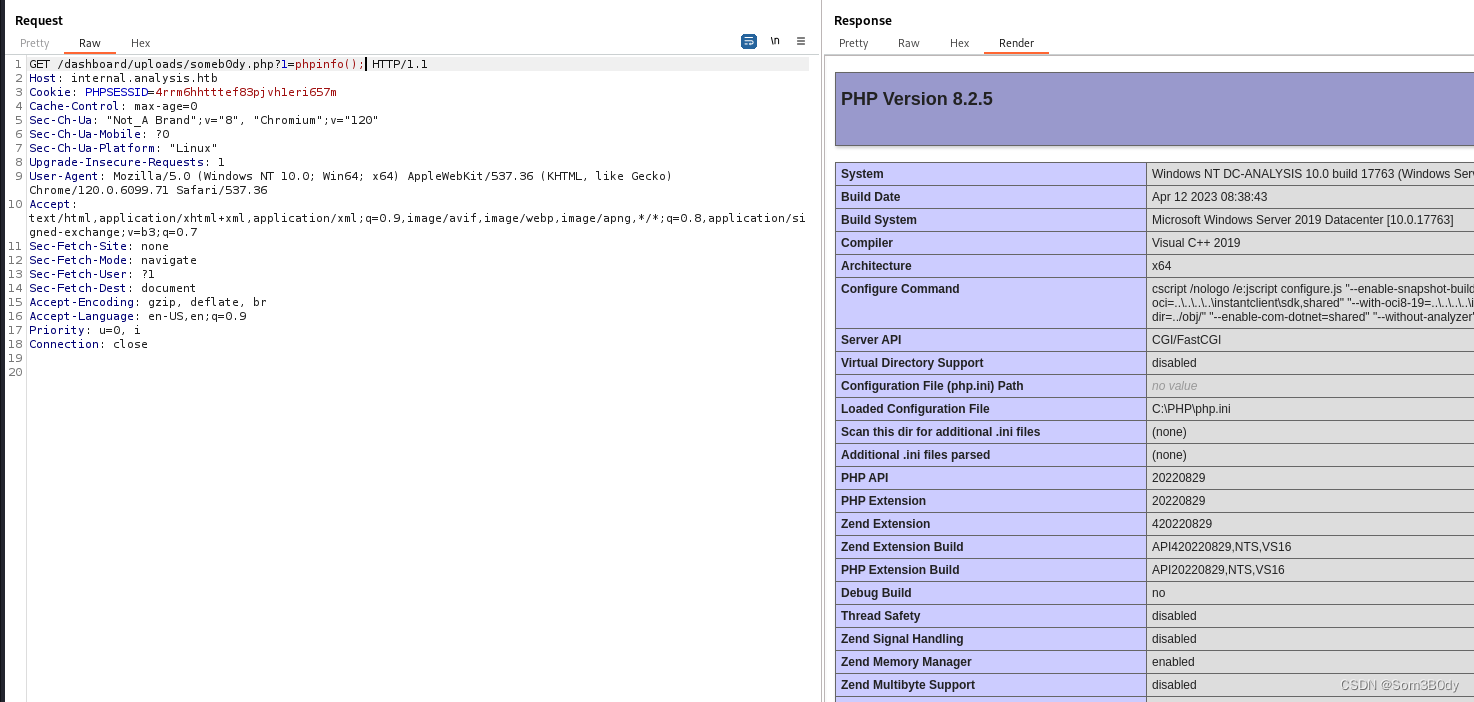Click the Sec-Ch-Ua-Mobile header line
Viewport: 1474px width, 702px height.
tap(99, 134)
